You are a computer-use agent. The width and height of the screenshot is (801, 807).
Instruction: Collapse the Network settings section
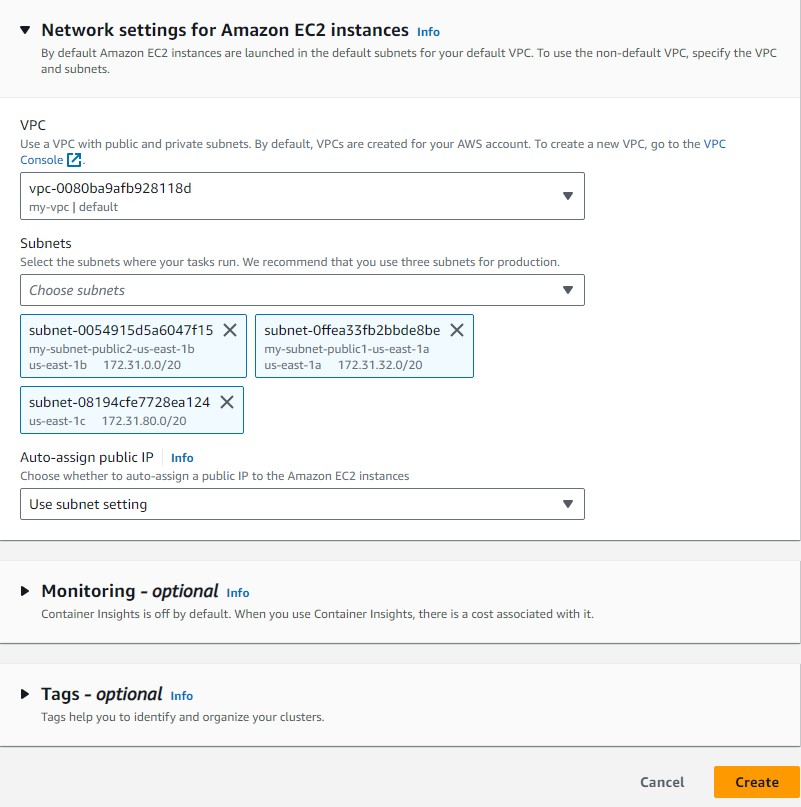(x=27, y=31)
